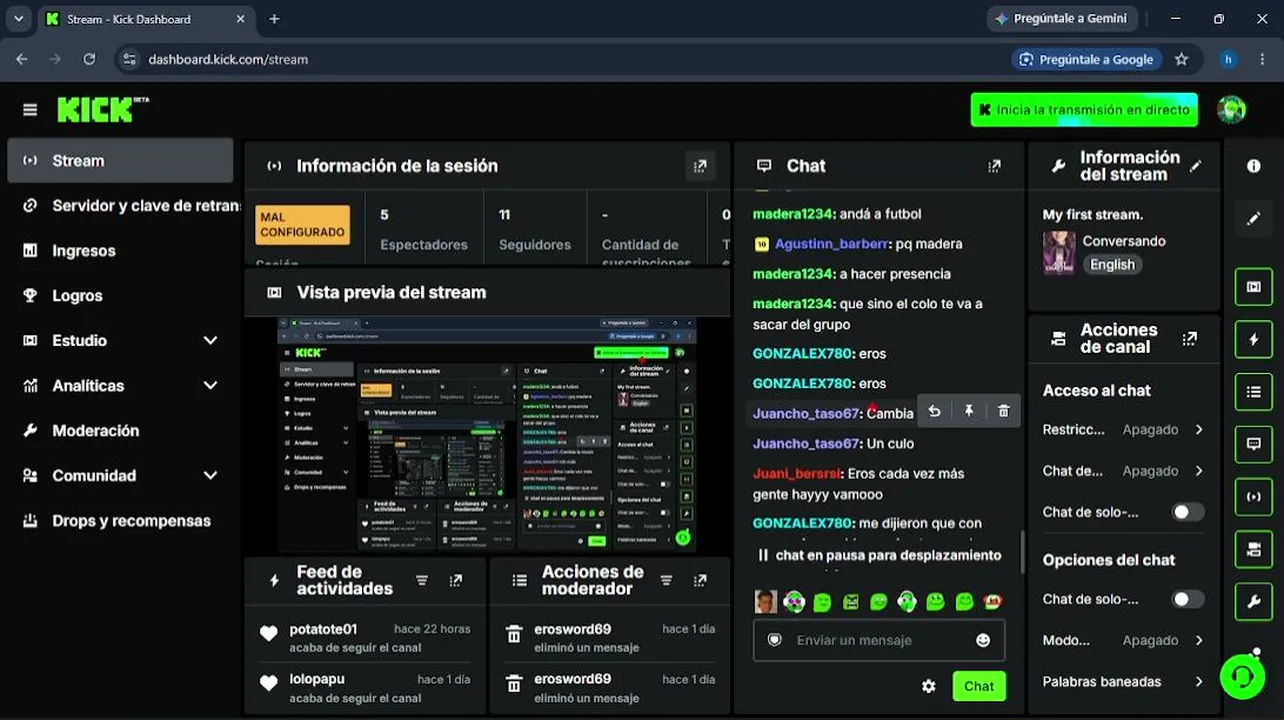This screenshot has height=720, width=1284.
Task: Click username Juani_bersrsi in chat
Action: [x=798, y=474]
